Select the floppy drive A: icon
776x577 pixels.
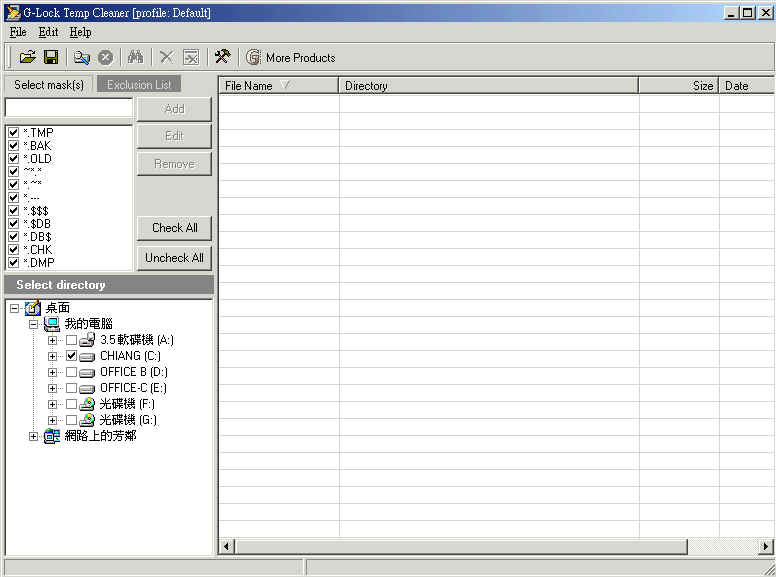click(x=87, y=340)
